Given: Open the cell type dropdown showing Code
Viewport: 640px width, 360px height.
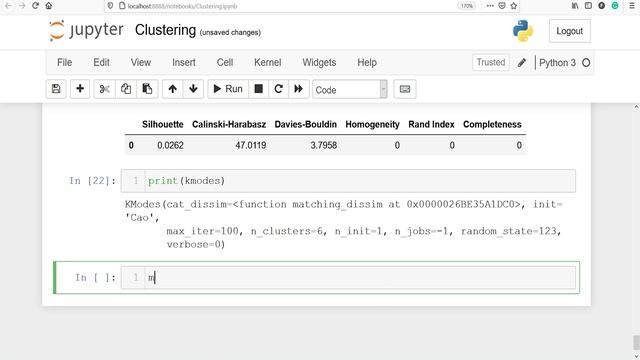Looking at the screenshot, I should click(x=350, y=89).
